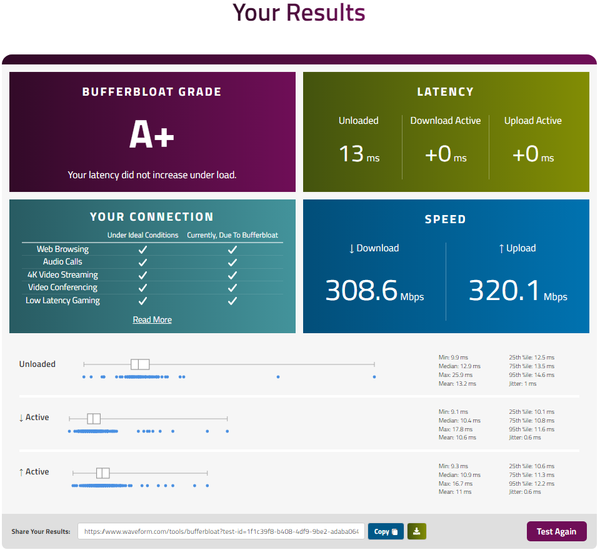
Task: Click 4K Video Streaming ideal conditions checkmark
Action: coord(142,274)
